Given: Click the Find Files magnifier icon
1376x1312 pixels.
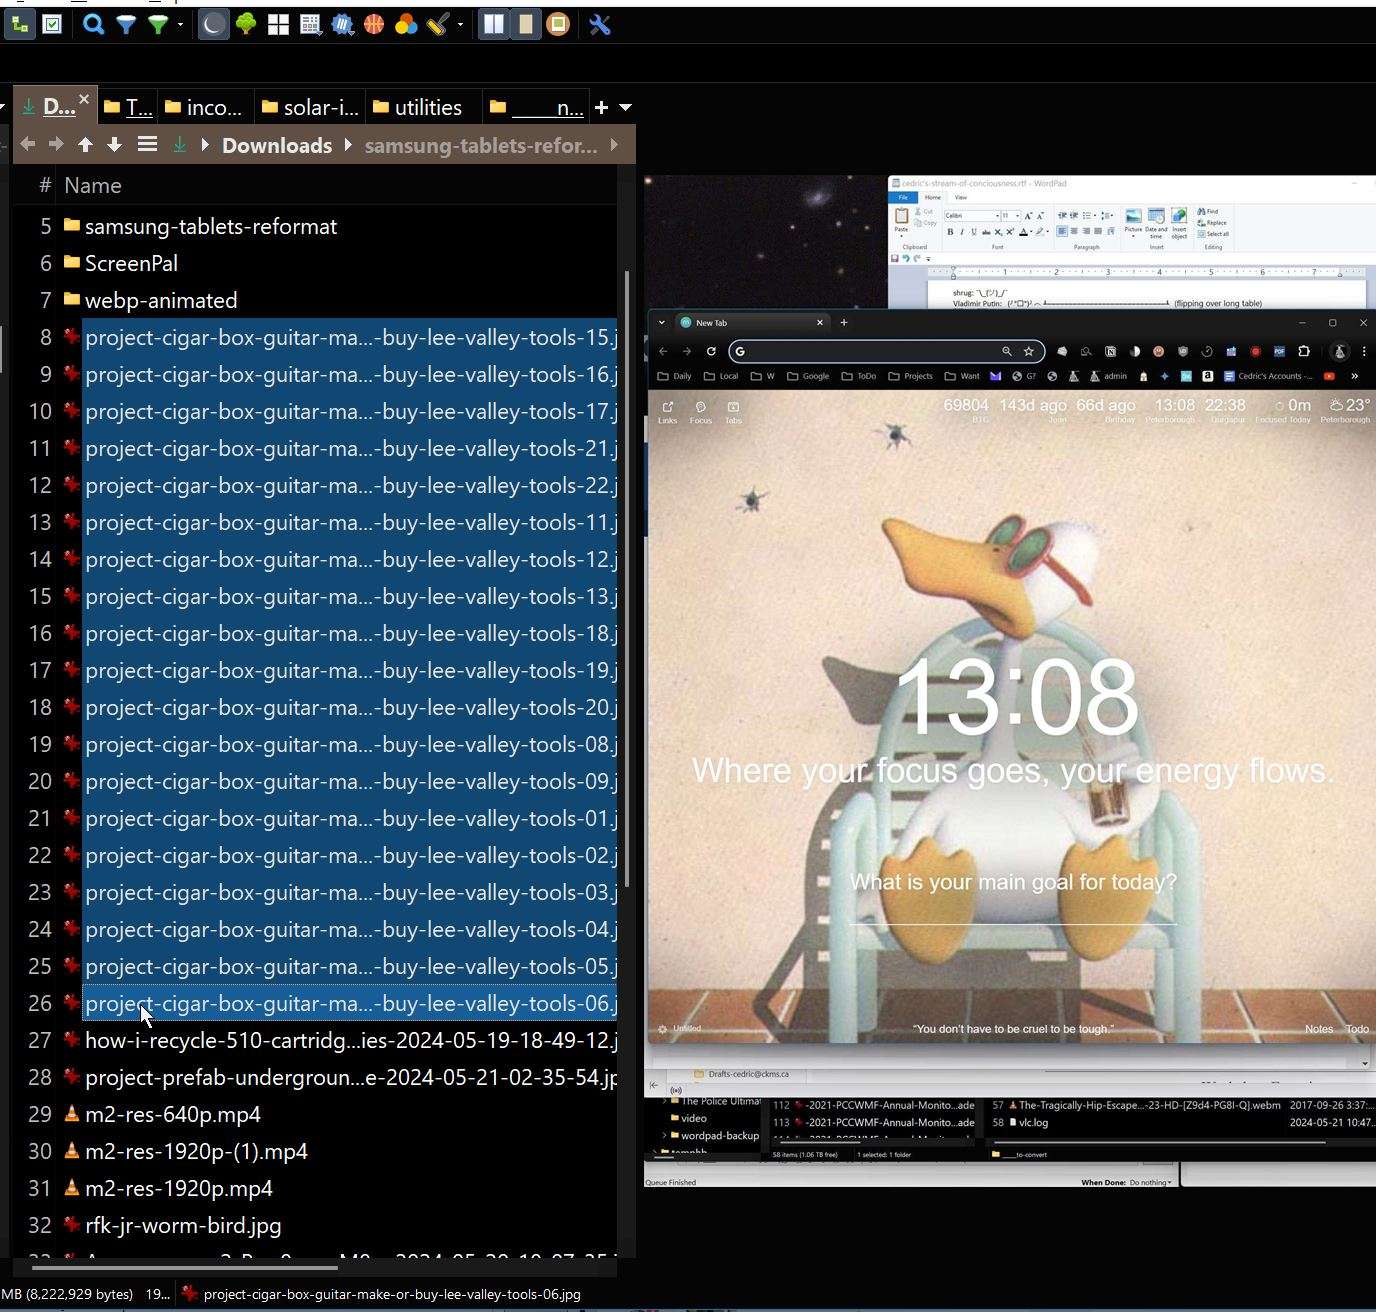Looking at the screenshot, I should coord(93,25).
